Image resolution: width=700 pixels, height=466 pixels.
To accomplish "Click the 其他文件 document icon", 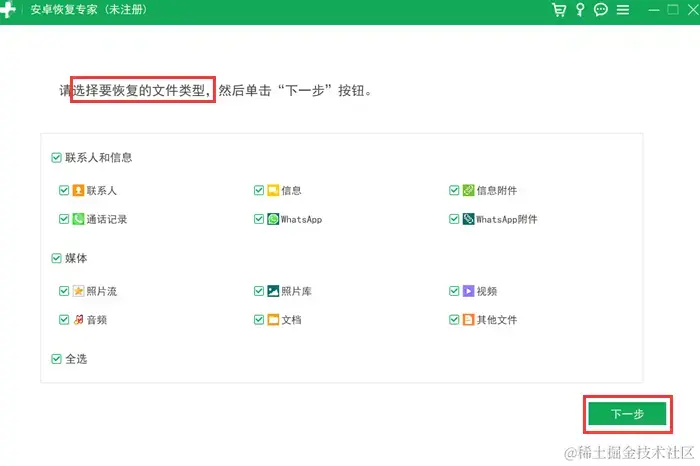I will coord(468,320).
